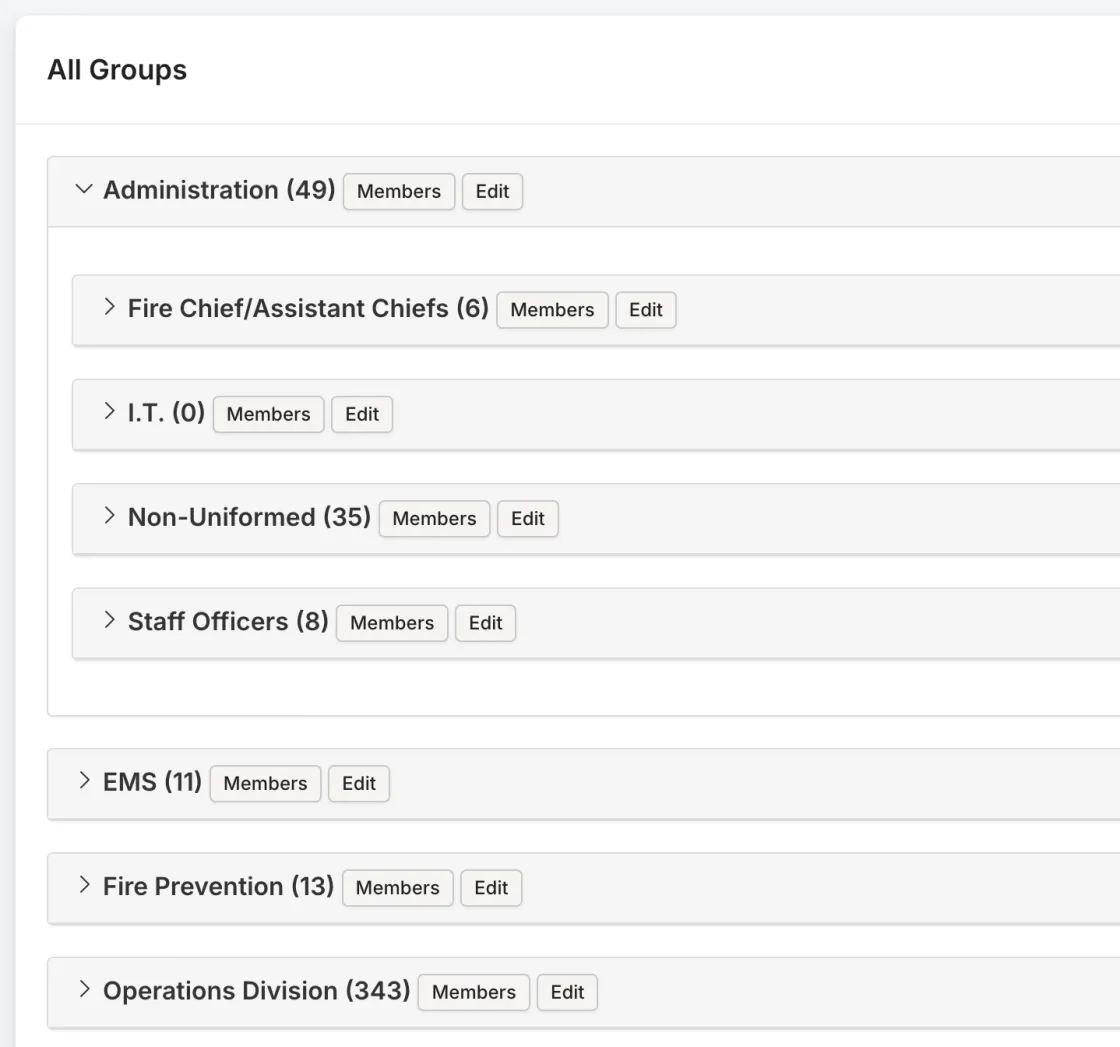Select the Non-Uniformed (35) title
The width and height of the screenshot is (1120, 1047).
[x=249, y=517]
